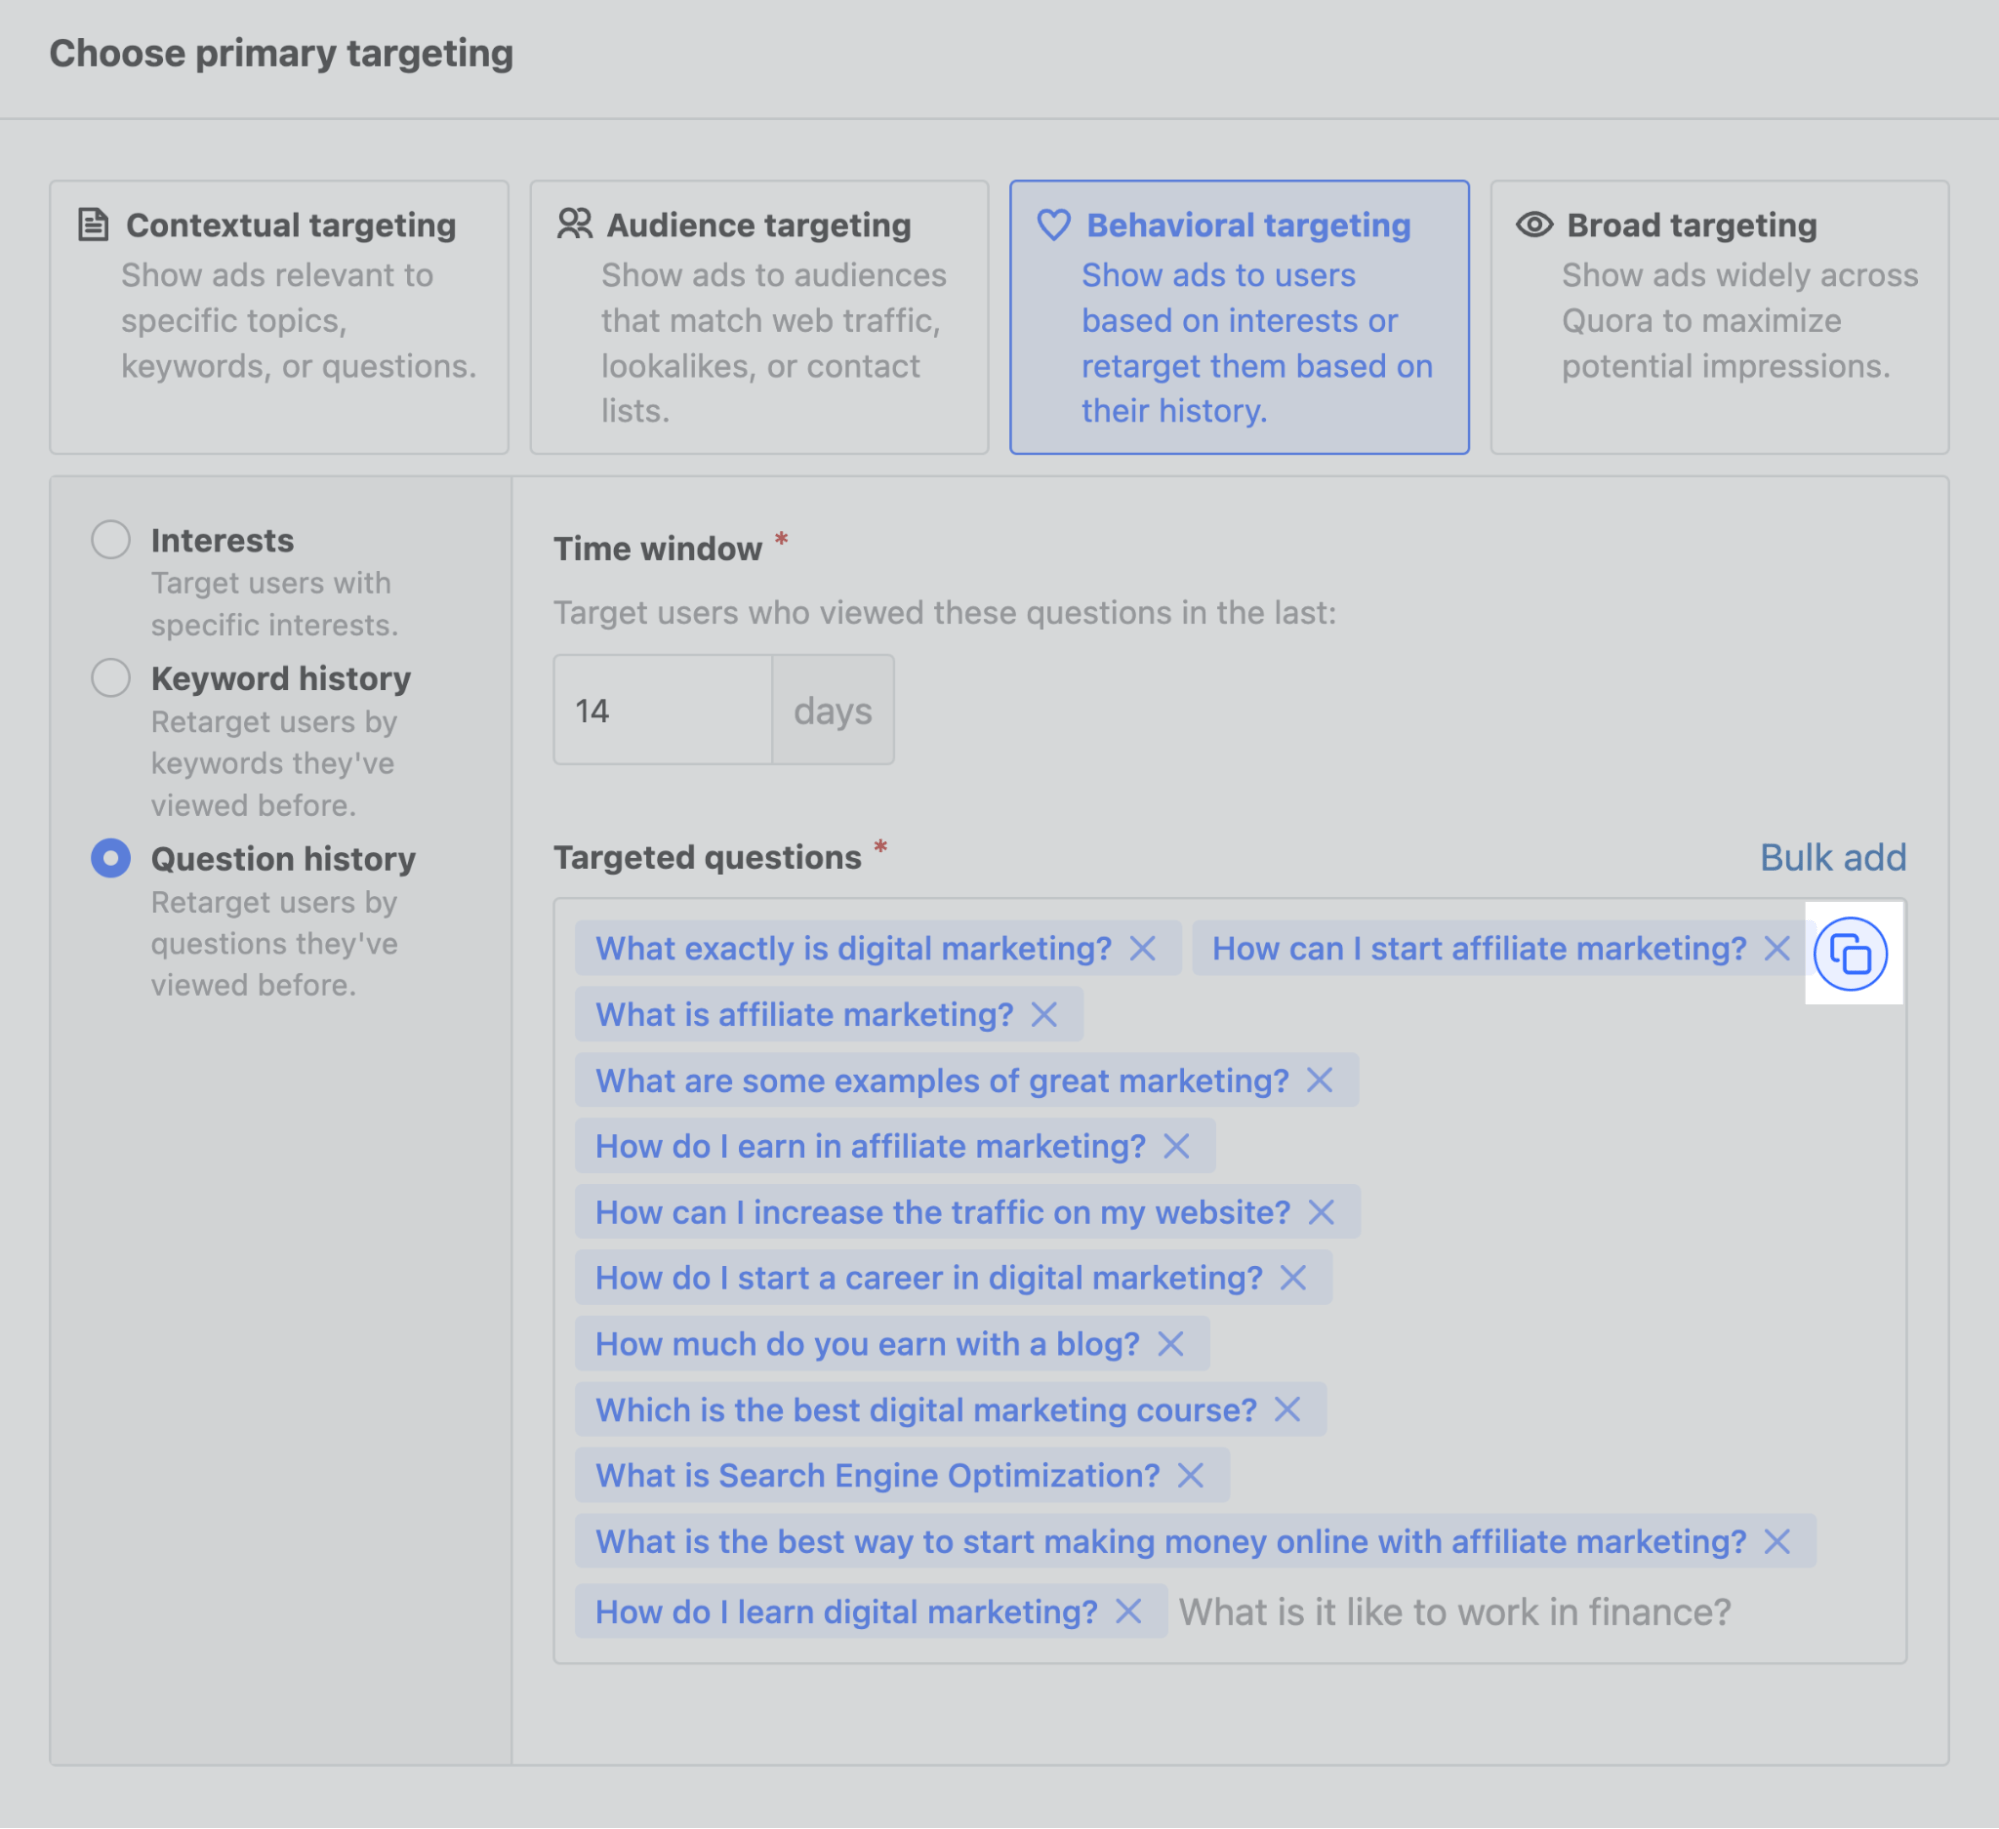Click the targeted questions text entry area
The height and width of the screenshot is (1829, 1999).
click(x=1450, y=1611)
